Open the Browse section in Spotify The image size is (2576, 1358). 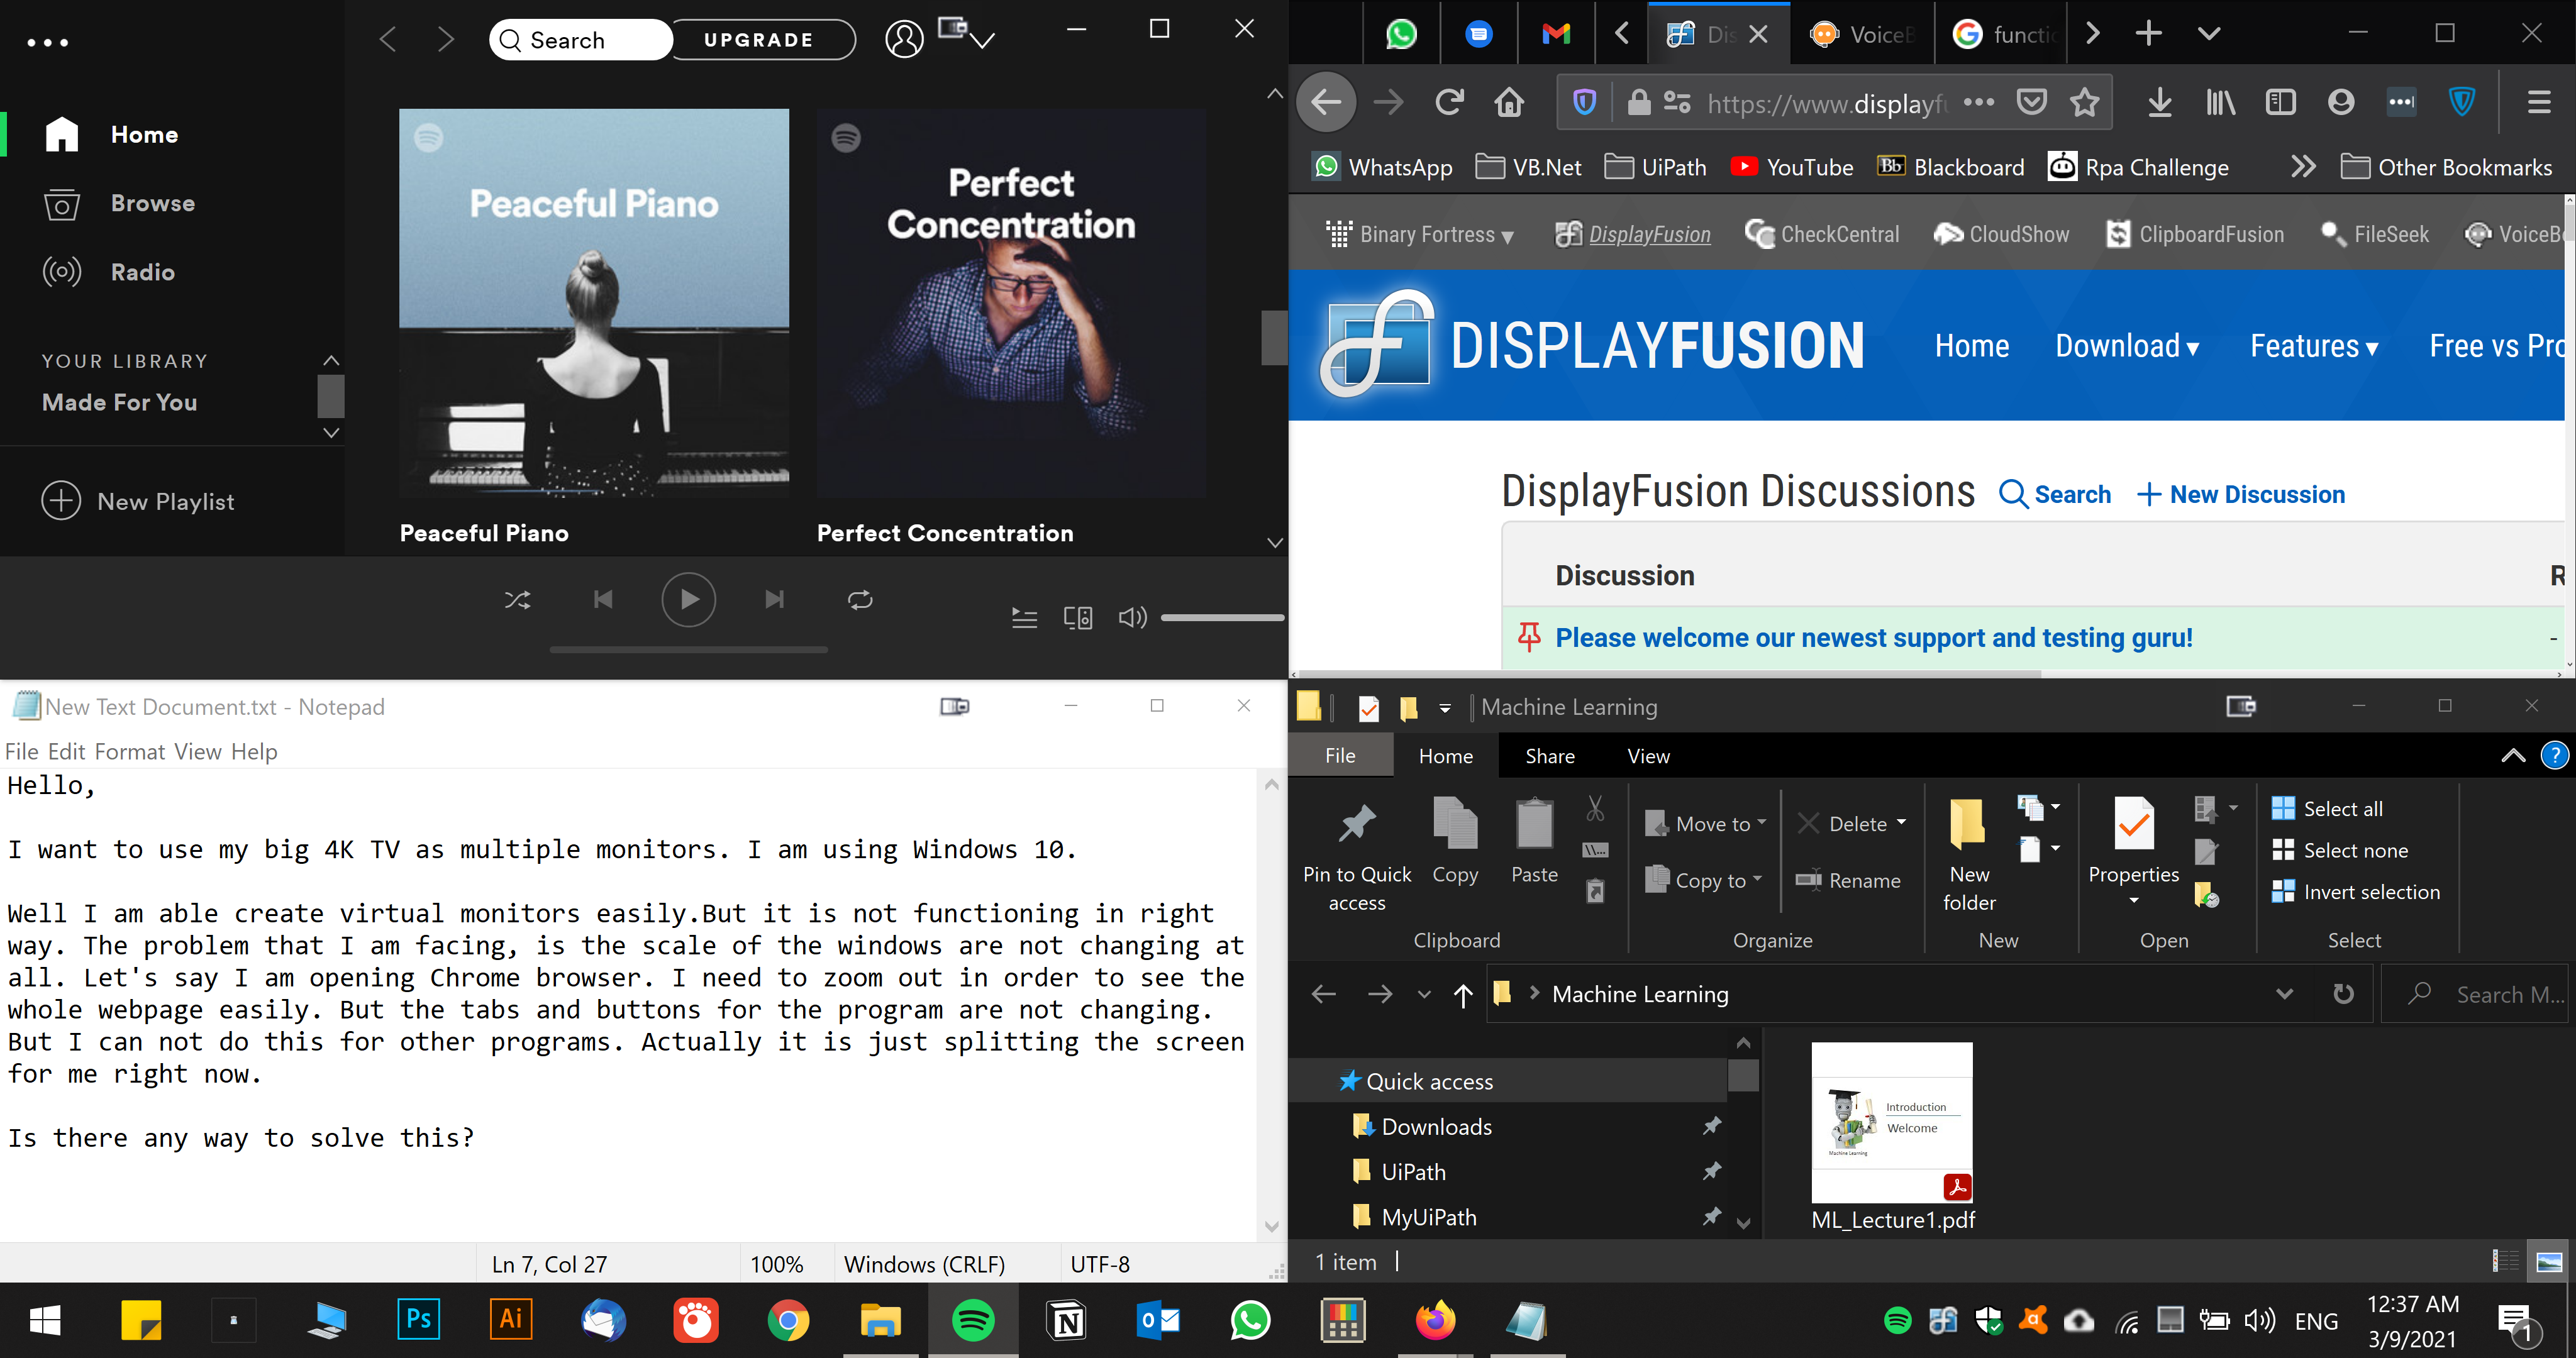152,204
